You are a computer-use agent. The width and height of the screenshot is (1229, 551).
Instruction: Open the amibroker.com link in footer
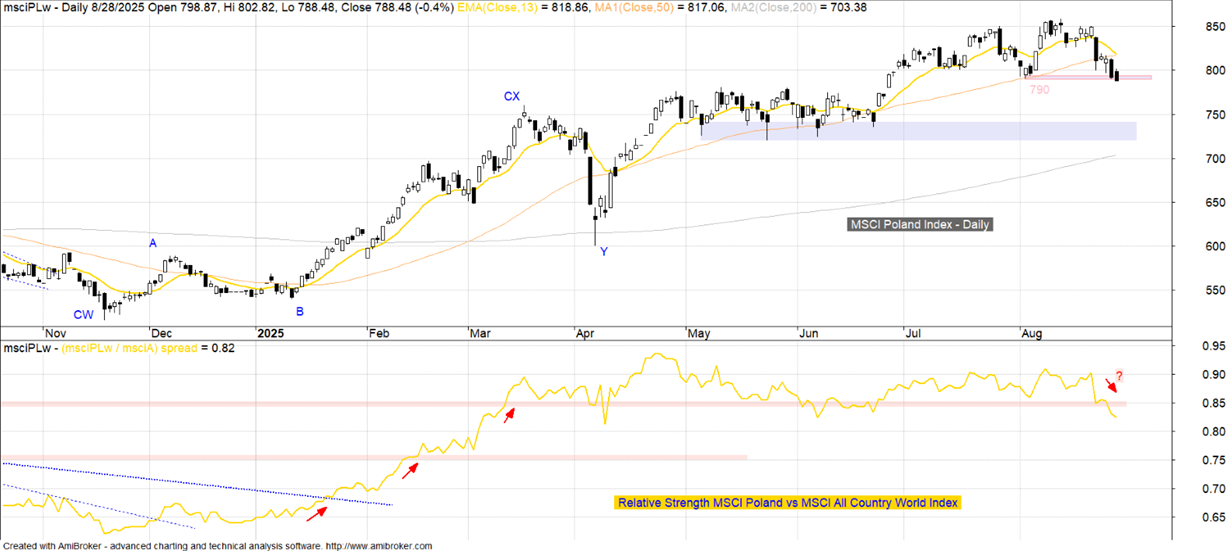coord(379,546)
